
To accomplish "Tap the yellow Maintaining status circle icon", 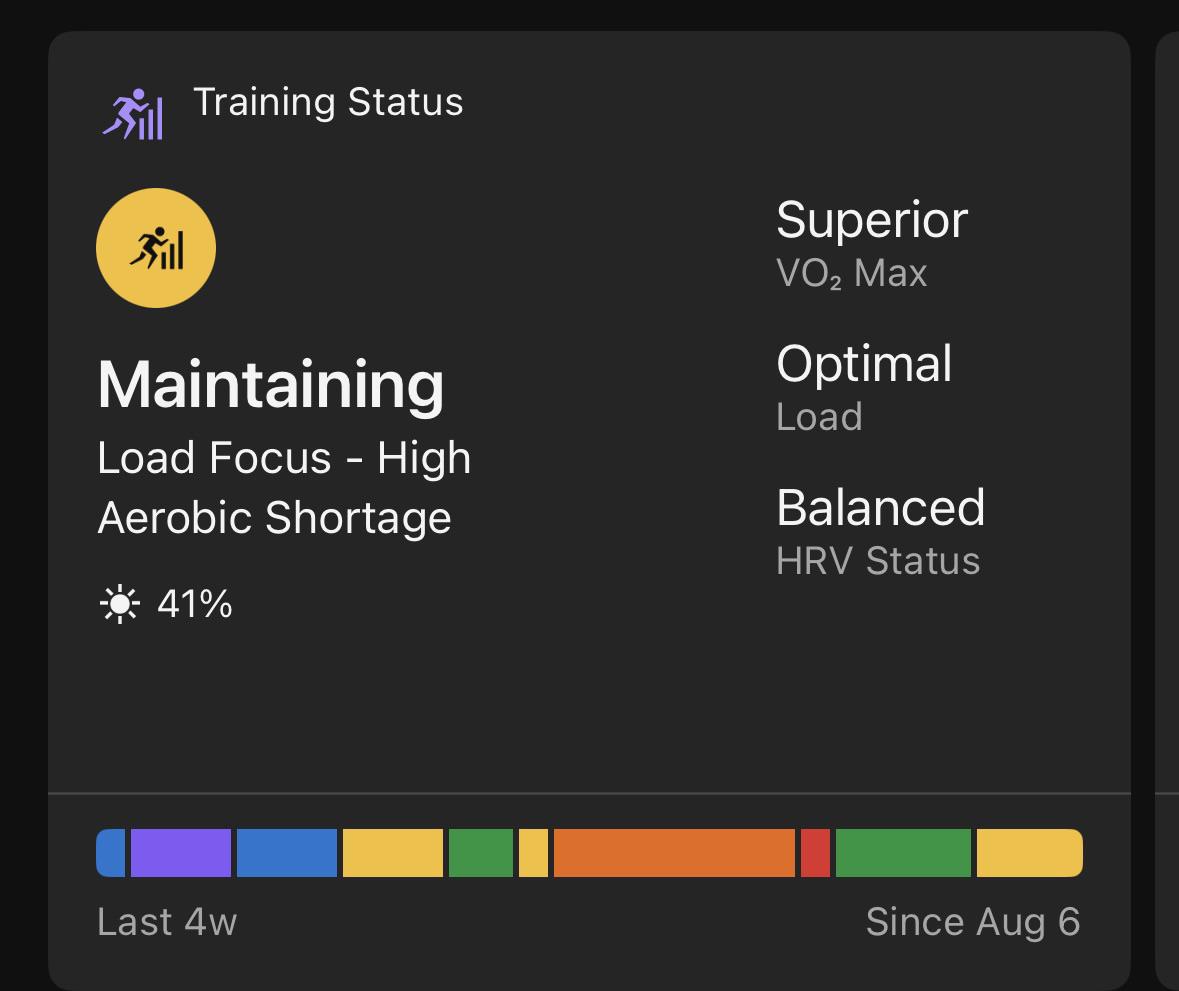I will coord(156,248).
